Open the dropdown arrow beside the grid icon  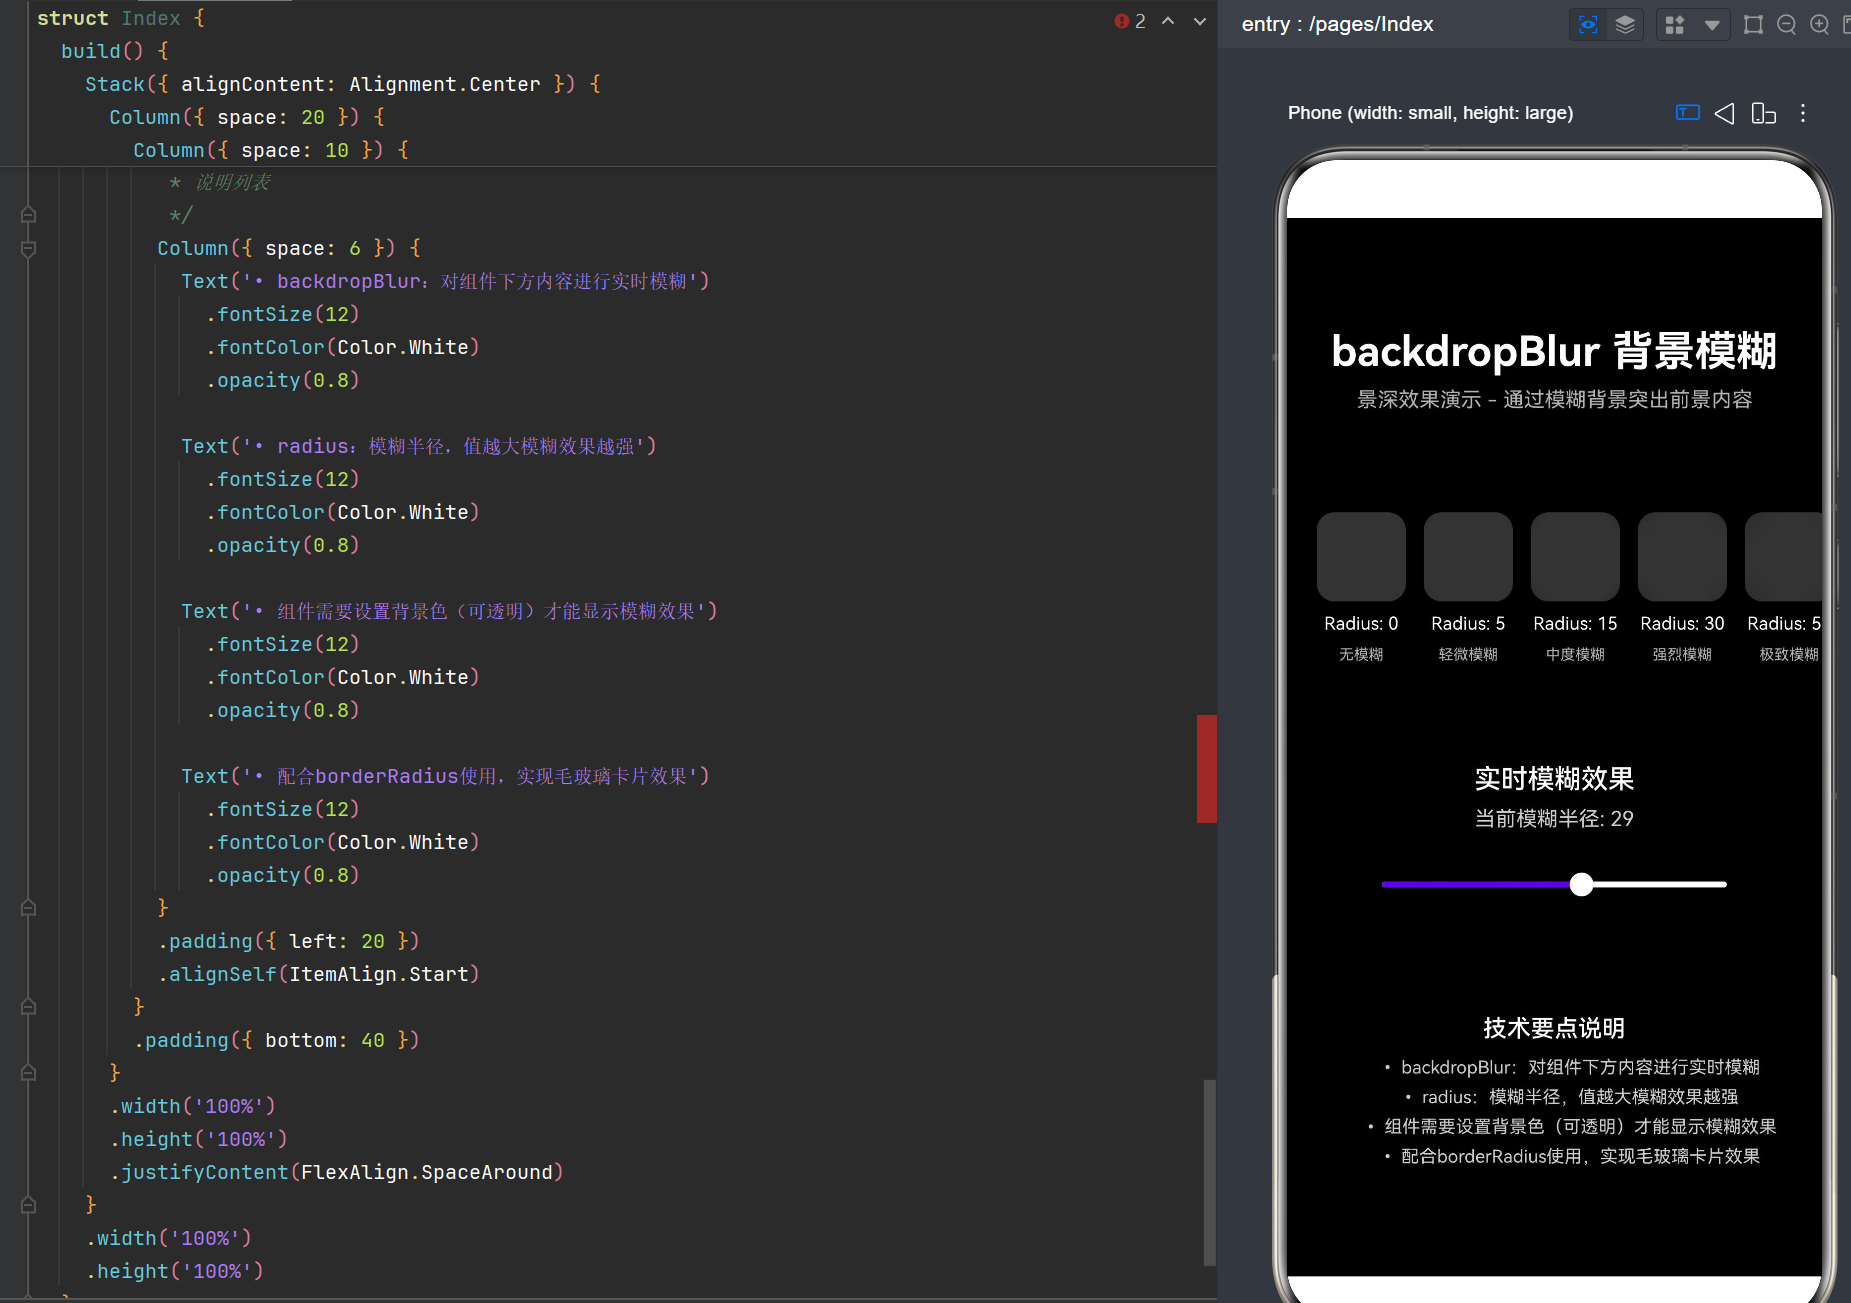pos(1712,26)
